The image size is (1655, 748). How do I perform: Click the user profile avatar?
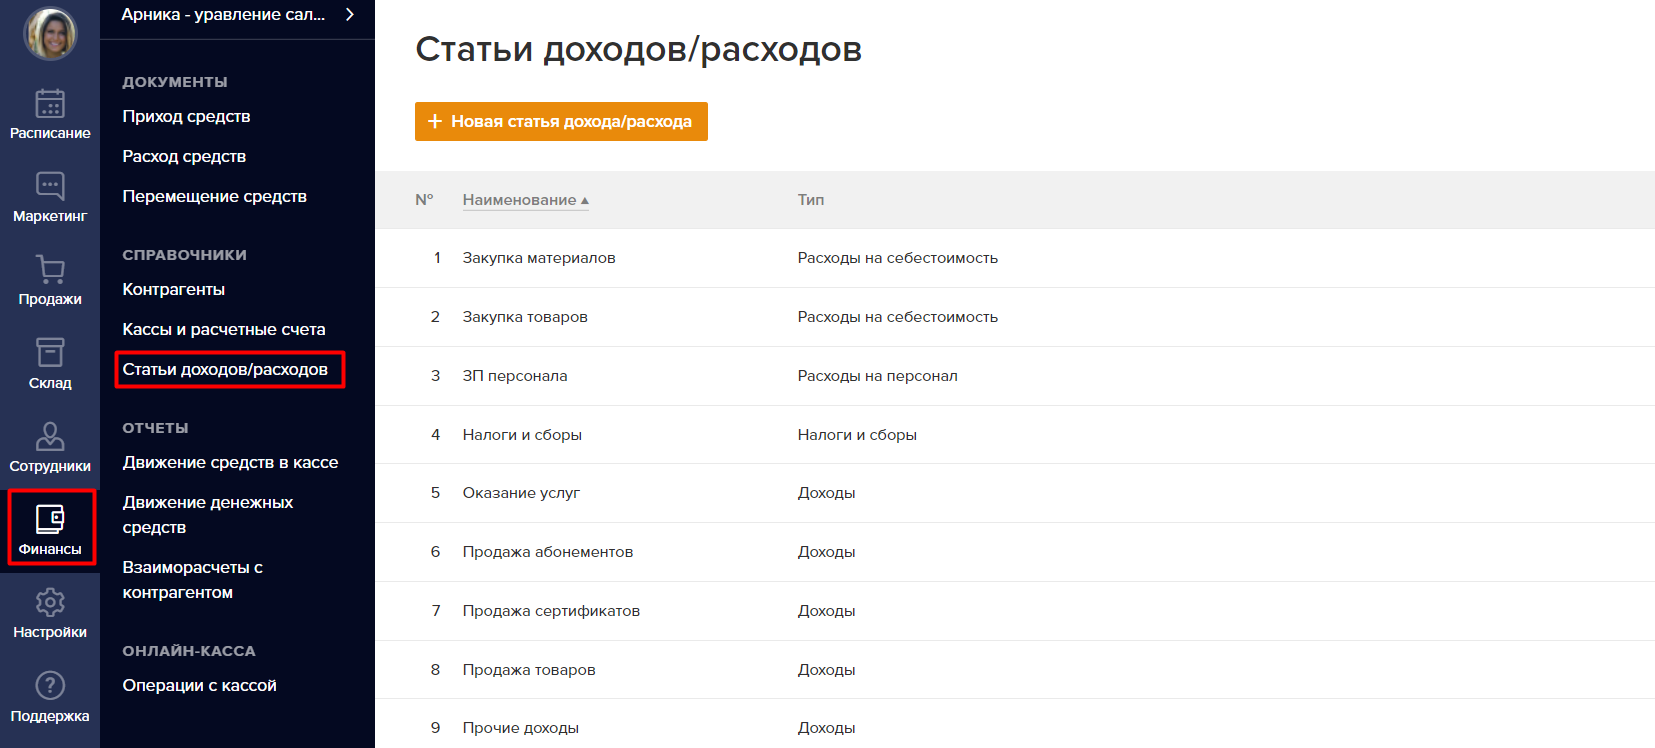pyautogui.click(x=50, y=33)
